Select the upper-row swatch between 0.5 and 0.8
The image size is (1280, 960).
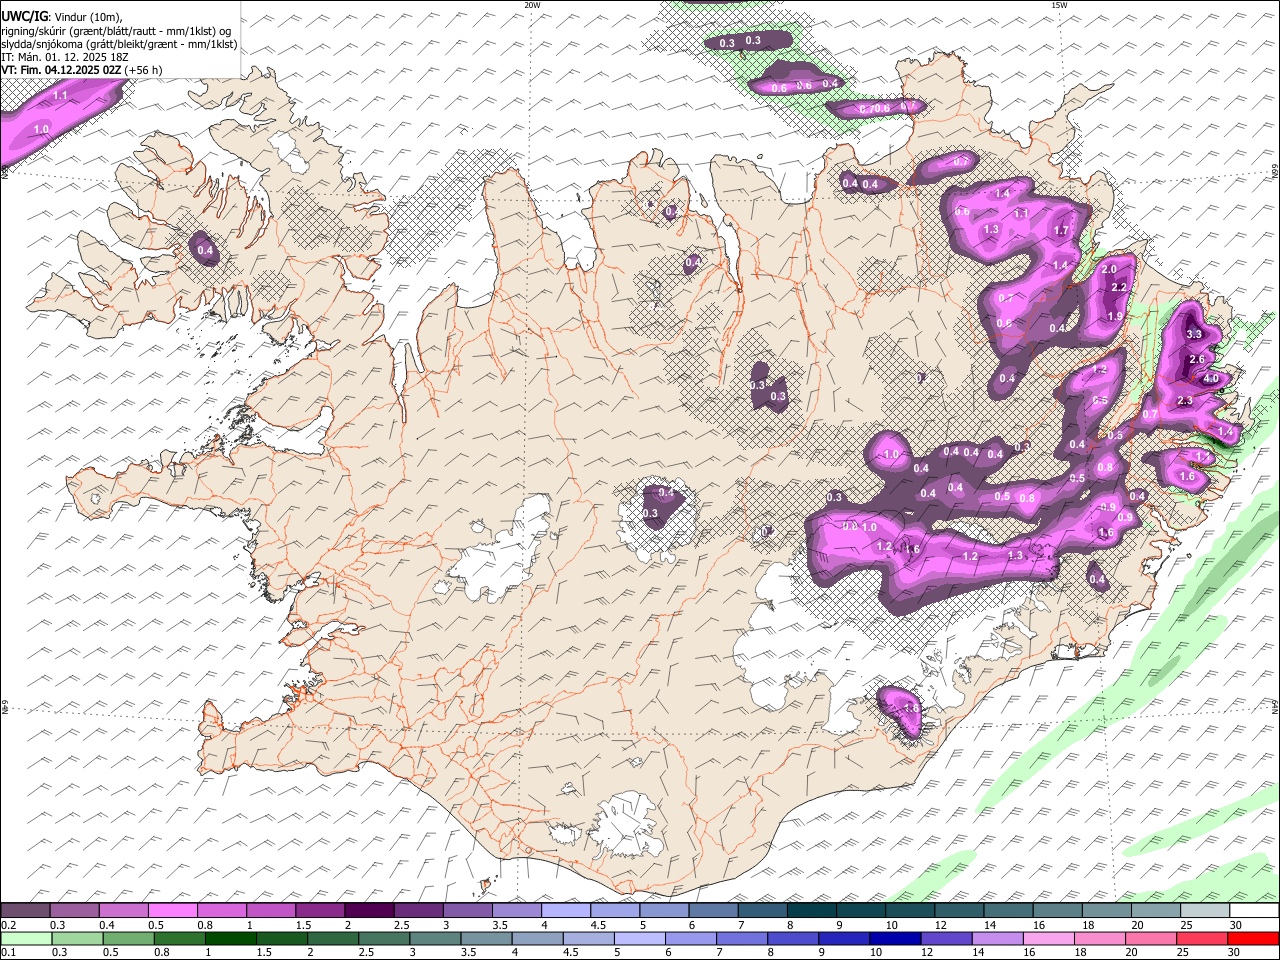[x=172, y=911]
